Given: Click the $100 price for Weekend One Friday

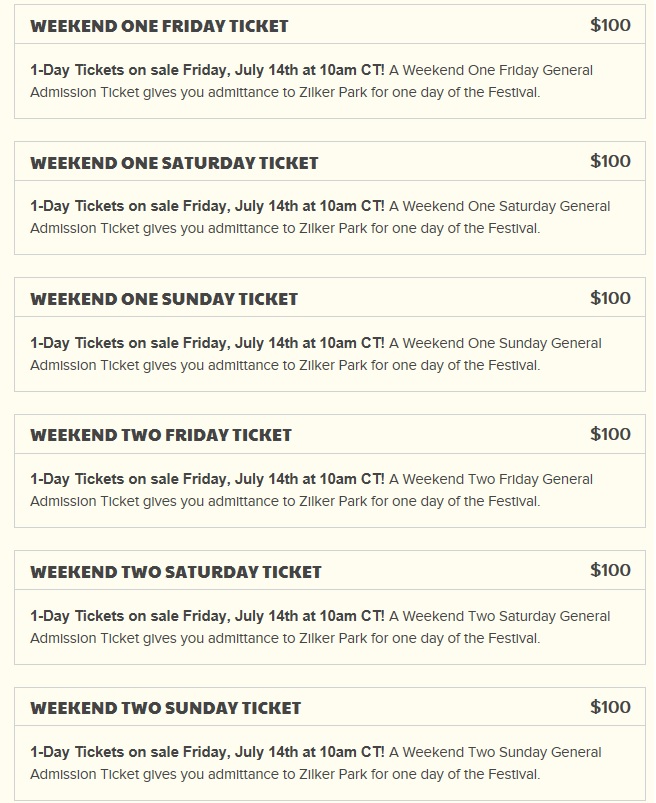Looking at the screenshot, I should coord(610,25).
